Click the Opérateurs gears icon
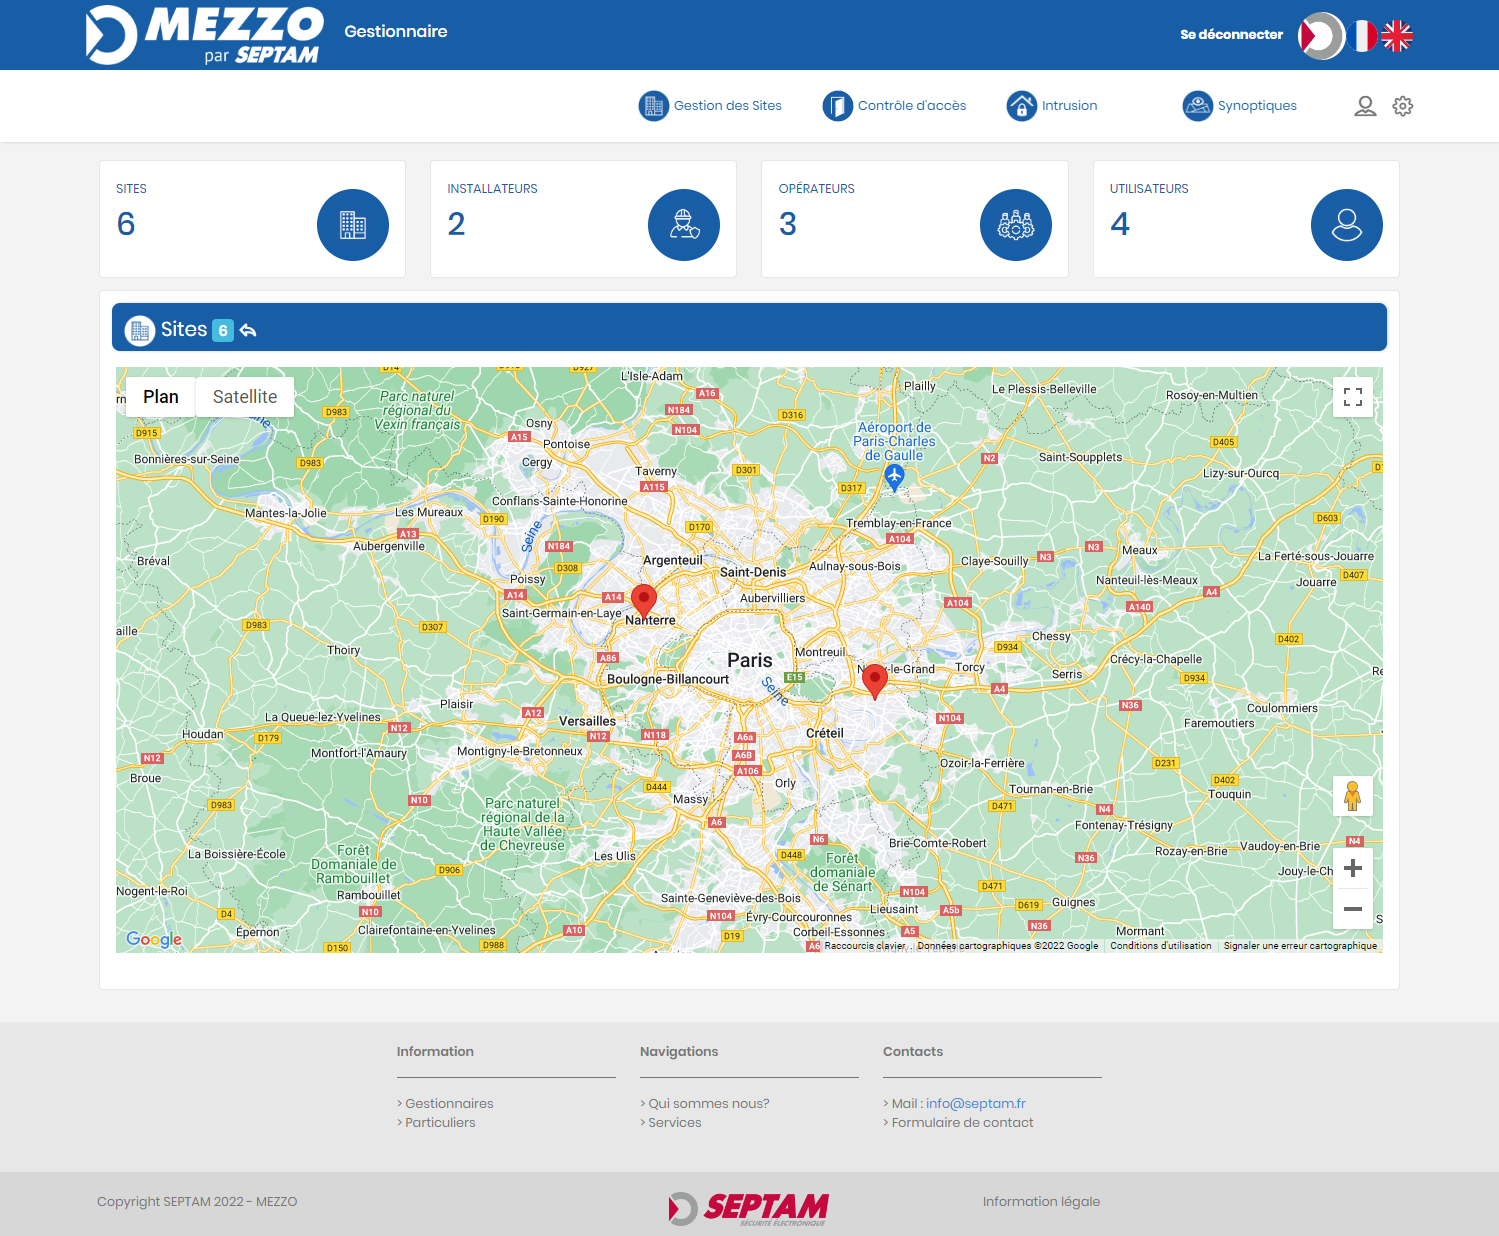Image resolution: width=1499 pixels, height=1236 pixels. 1015,225
